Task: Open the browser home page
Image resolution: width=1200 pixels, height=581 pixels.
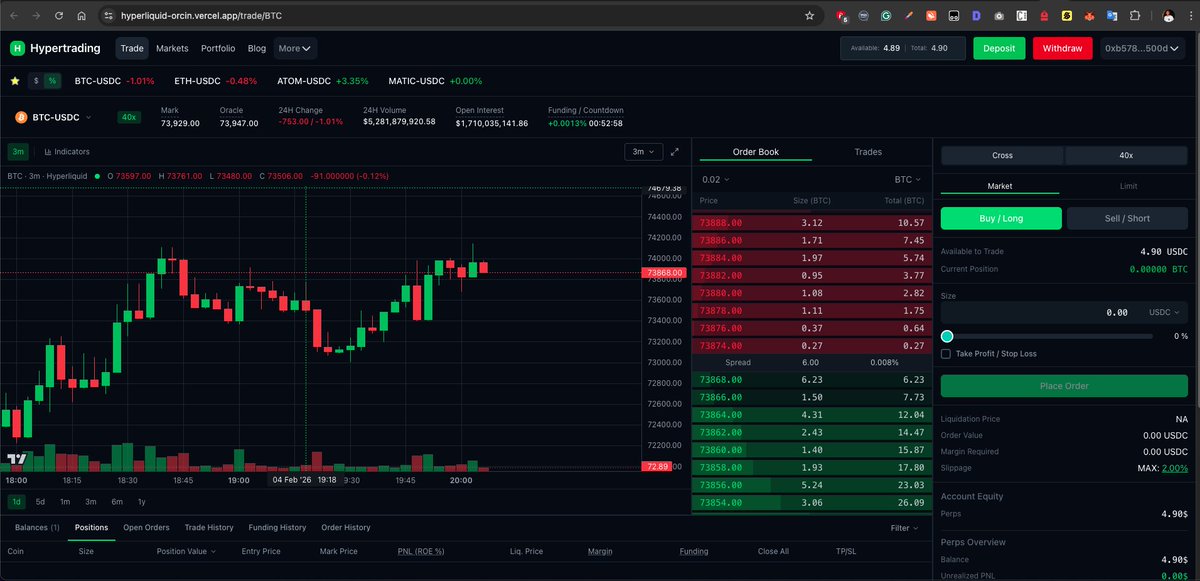Action: tap(81, 17)
